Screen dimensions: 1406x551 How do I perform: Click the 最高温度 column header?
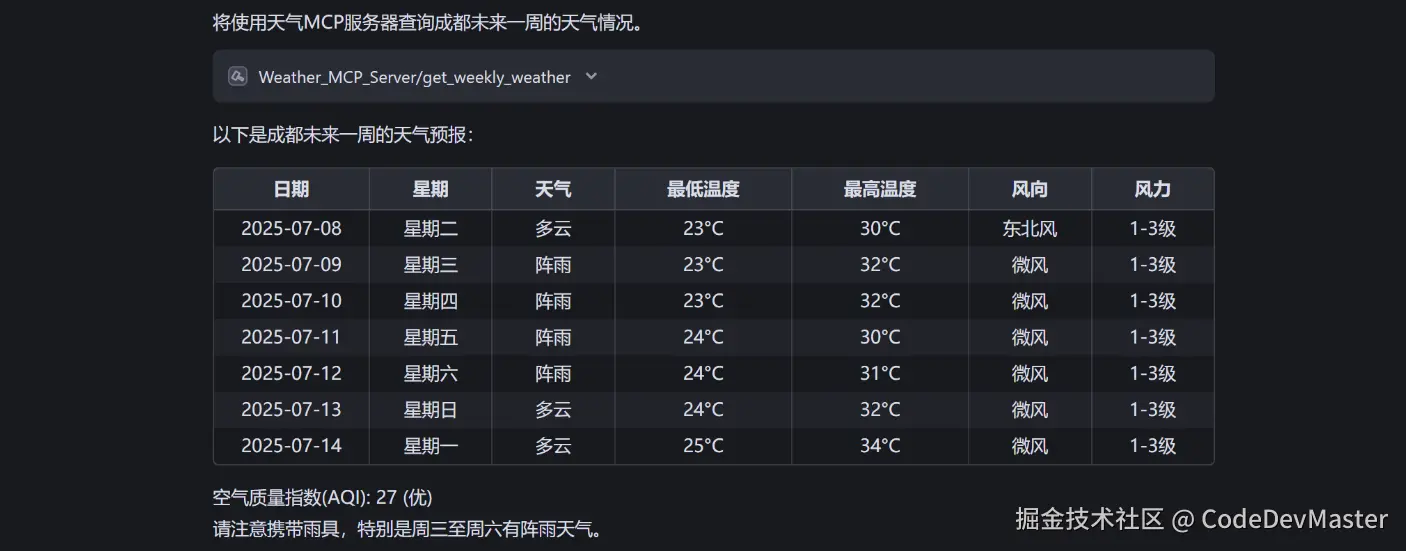(x=880, y=189)
